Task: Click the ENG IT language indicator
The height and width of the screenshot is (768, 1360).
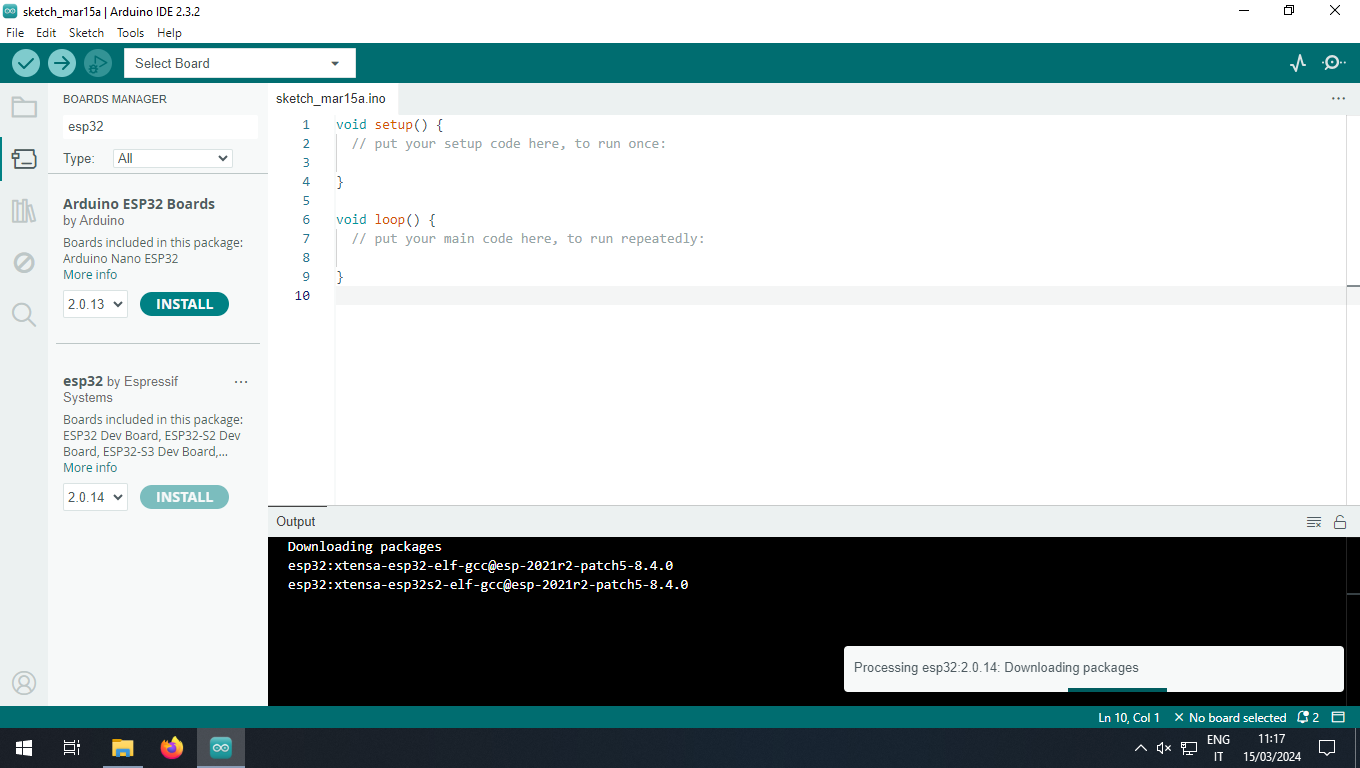Action: pos(1218,748)
